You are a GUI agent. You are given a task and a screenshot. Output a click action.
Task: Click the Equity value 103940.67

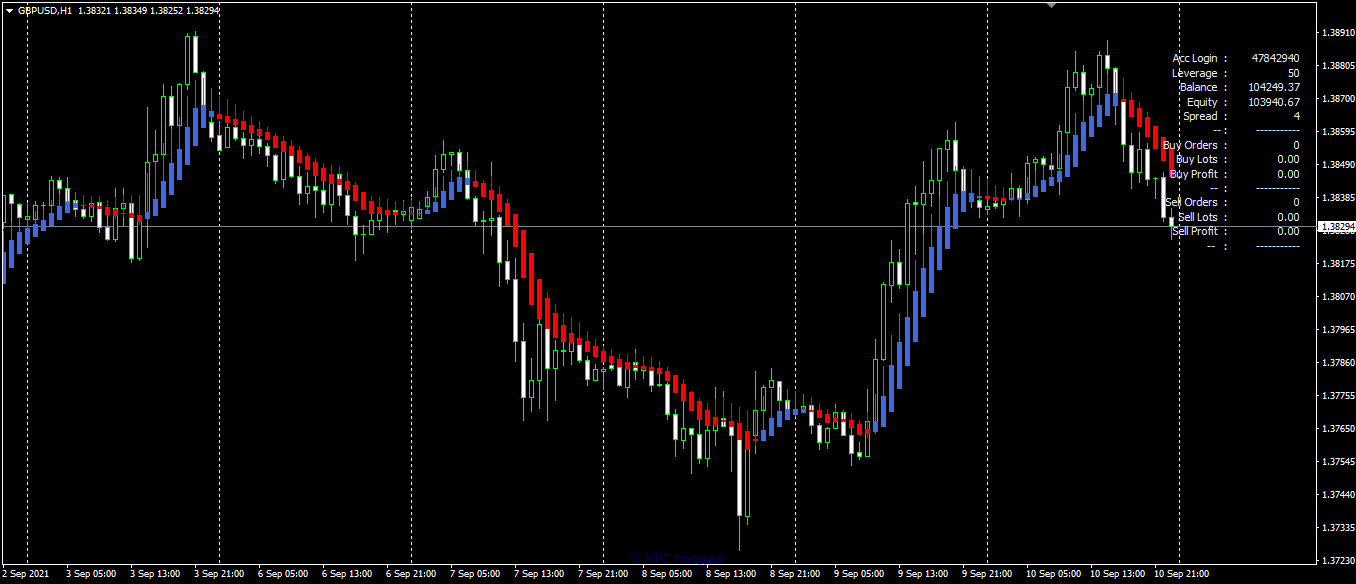(x=1274, y=102)
